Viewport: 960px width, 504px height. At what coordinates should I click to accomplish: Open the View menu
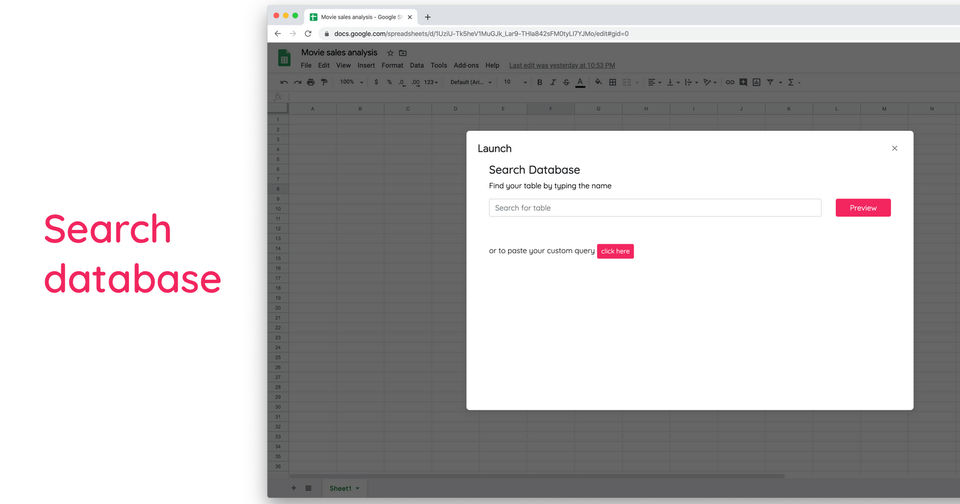click(343, 66)
